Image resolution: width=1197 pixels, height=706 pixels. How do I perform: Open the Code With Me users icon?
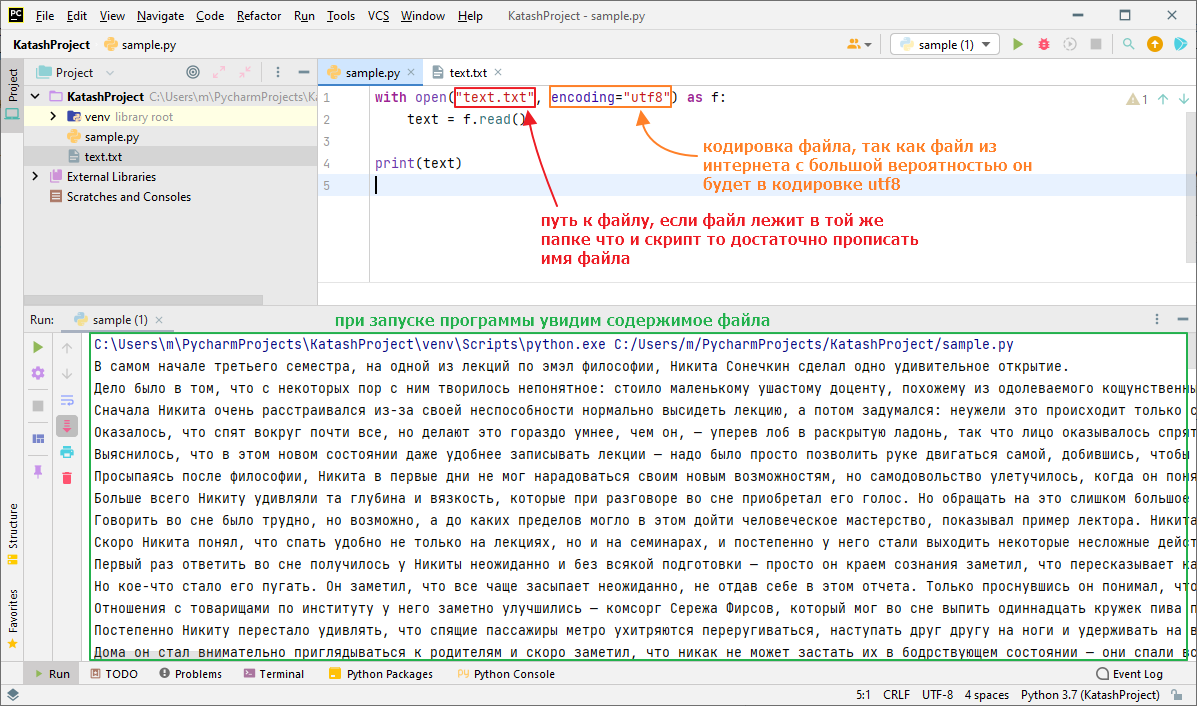pyautogui.click(x=853, y=44)
